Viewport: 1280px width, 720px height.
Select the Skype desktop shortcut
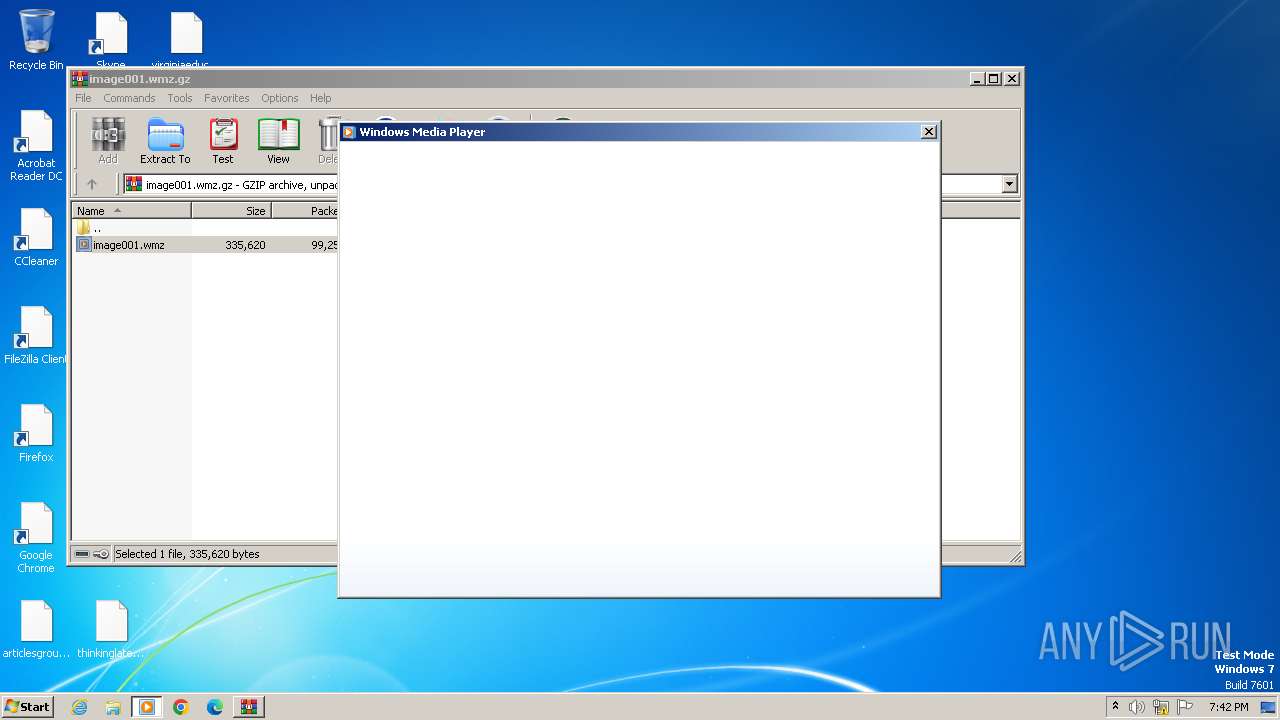click(111, 40)
